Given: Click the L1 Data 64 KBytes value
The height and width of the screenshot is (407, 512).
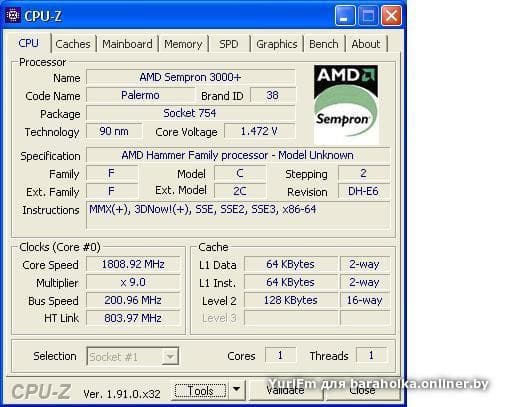Looking at the screenshot, I should 291,264.
